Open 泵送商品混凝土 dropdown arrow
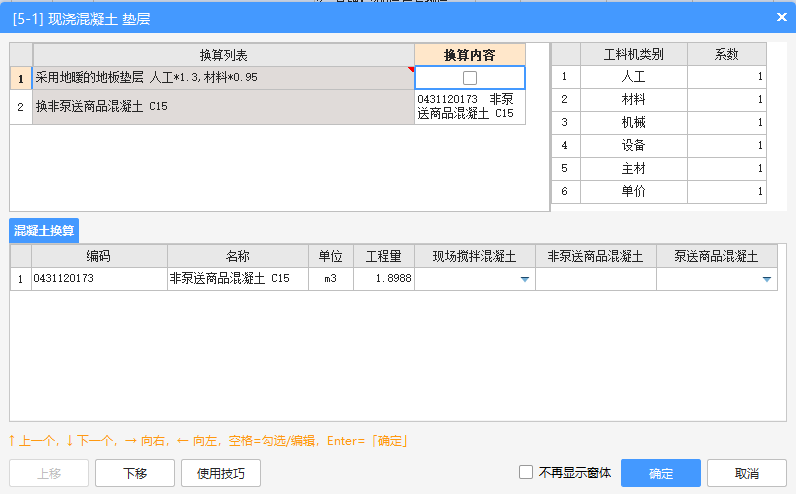796x494 pixels. pos(767,279)
